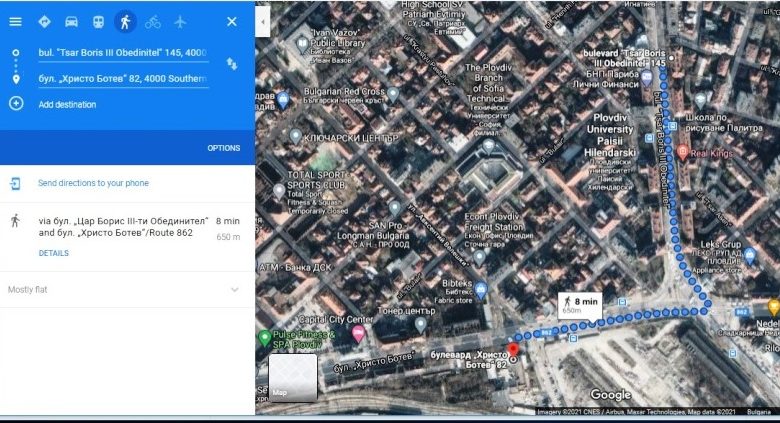The width and height of the screenshot is (780, 423).
Task: Click the Школа по рисуване Палитра marker
Action: (700, 99)
